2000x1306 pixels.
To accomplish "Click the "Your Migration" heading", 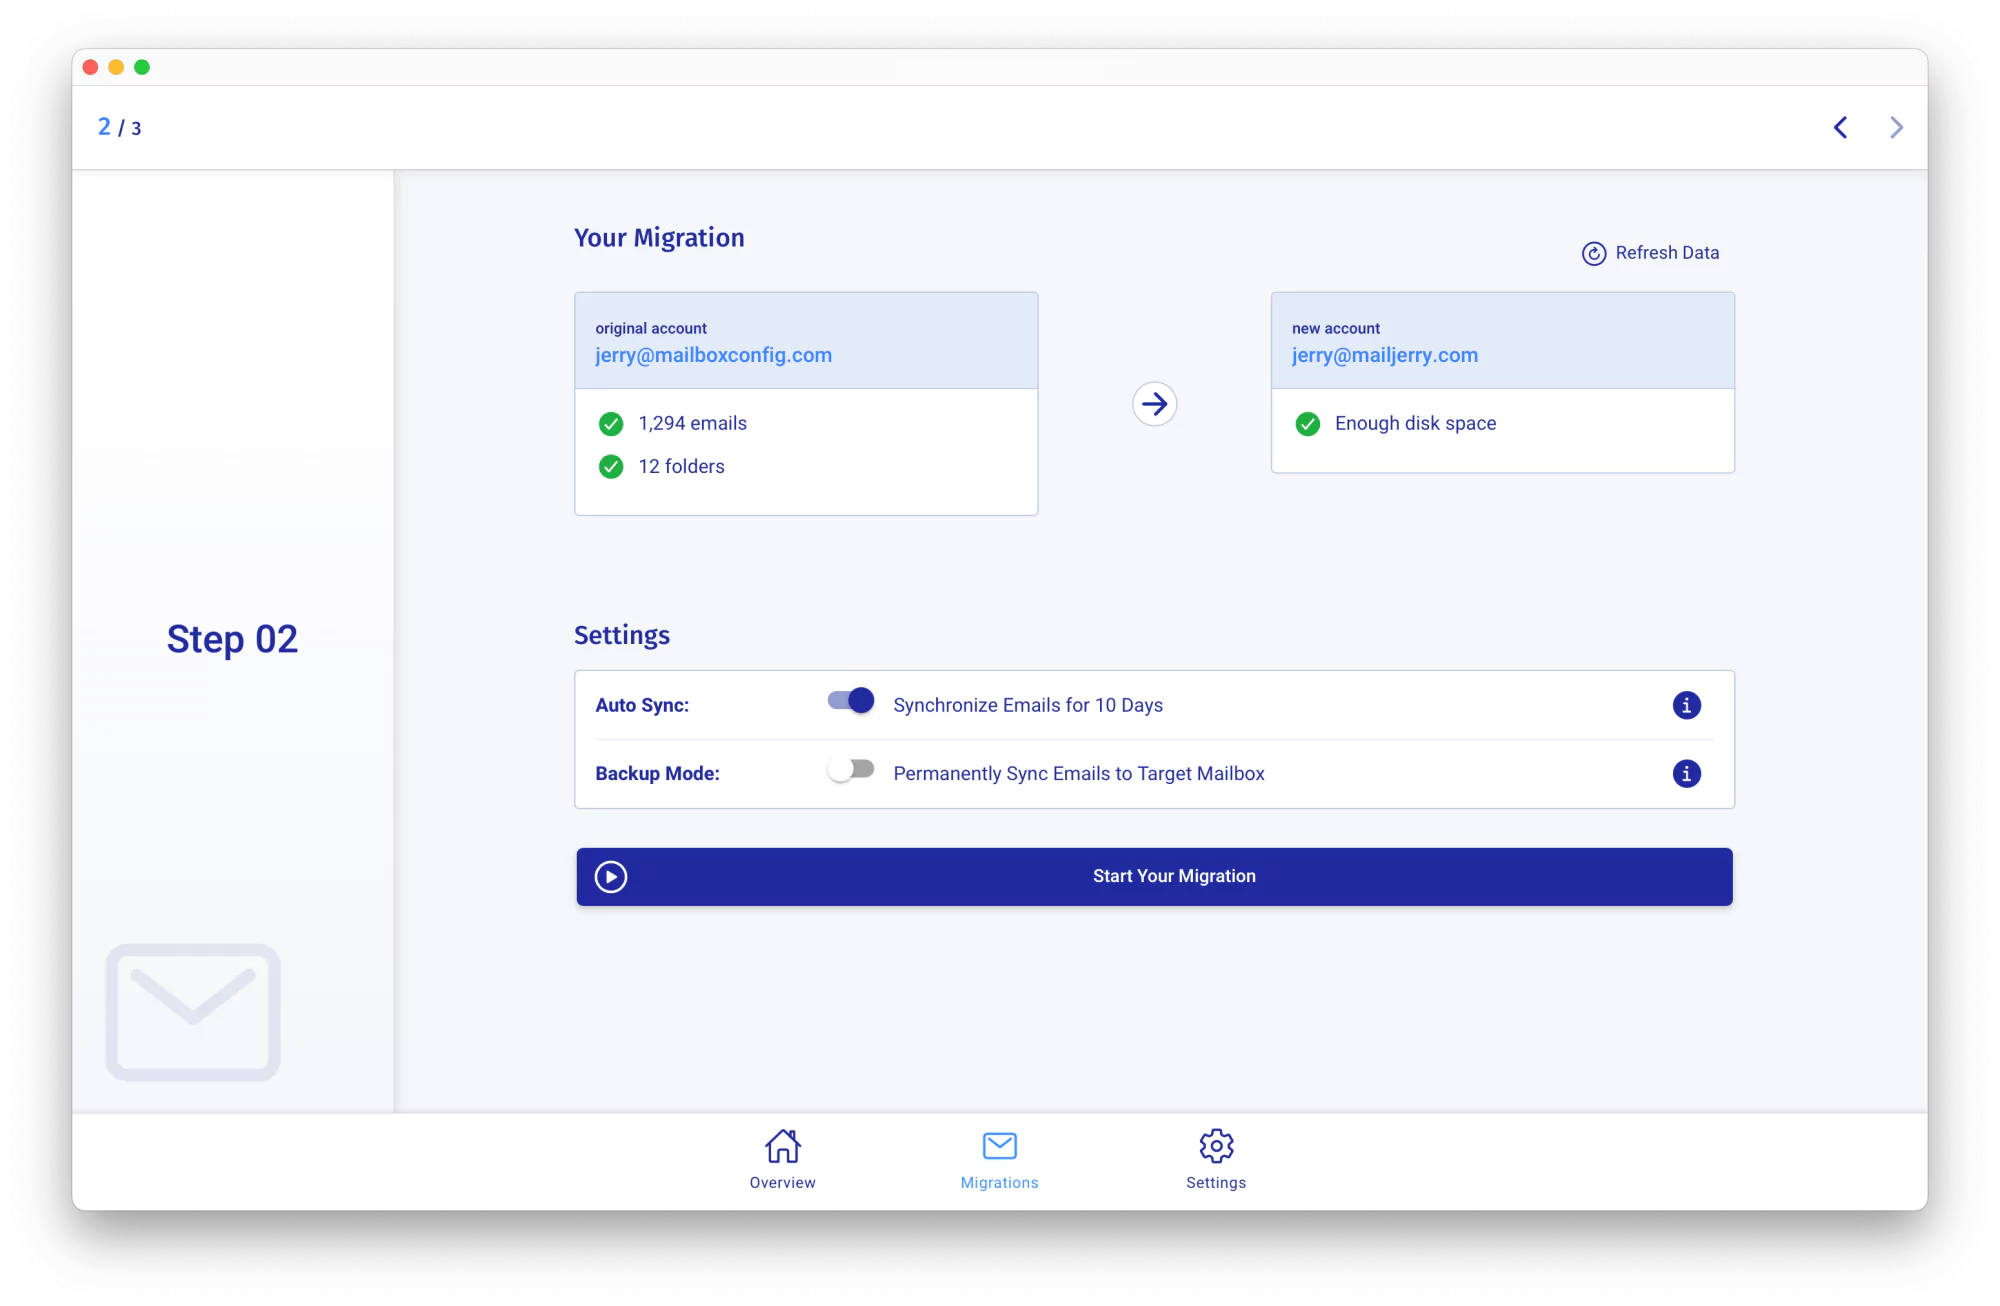I will (659, 238).
